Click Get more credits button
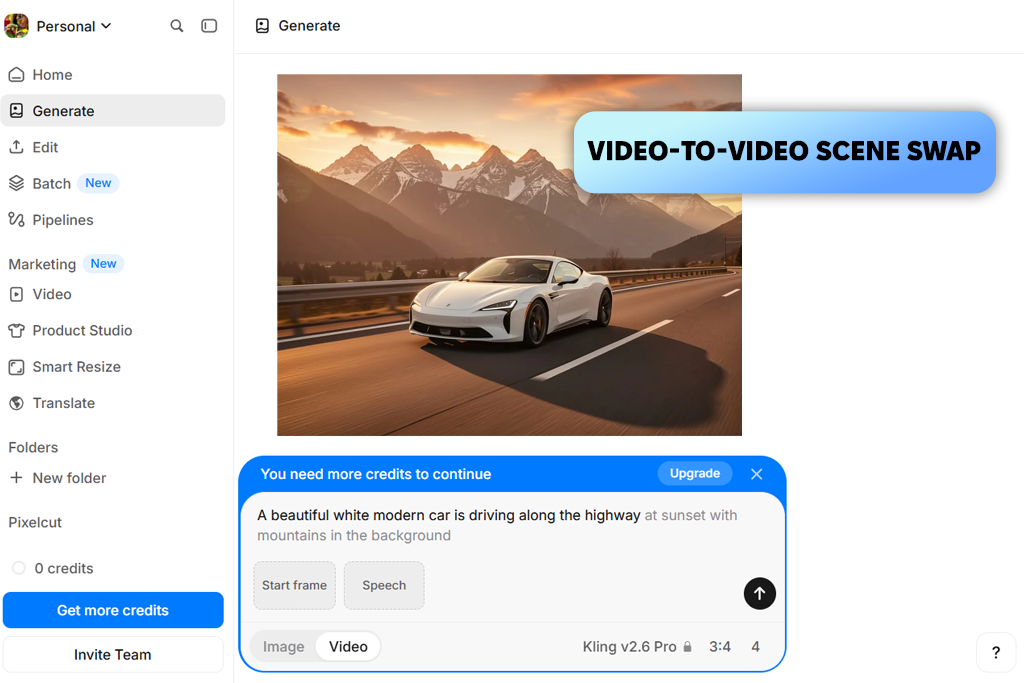The width and height of the screenshot is (1024, 683). 113,610
